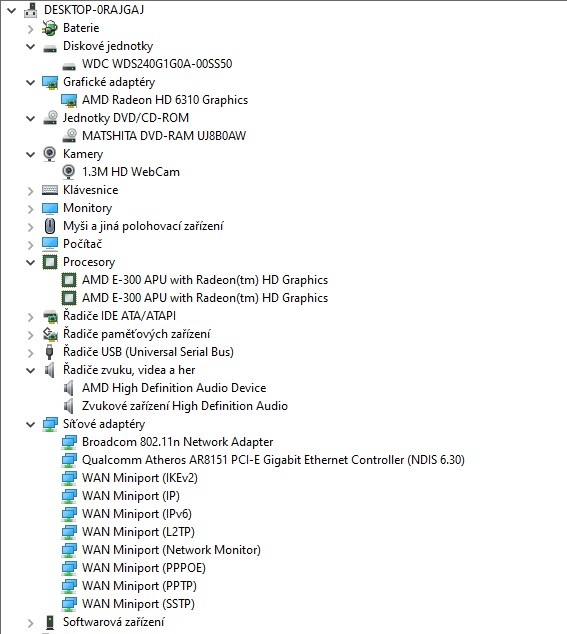
Task: Click the icon beside Řadiče IDE ATA/ATAPI
Action: click(x=50, y=316)
